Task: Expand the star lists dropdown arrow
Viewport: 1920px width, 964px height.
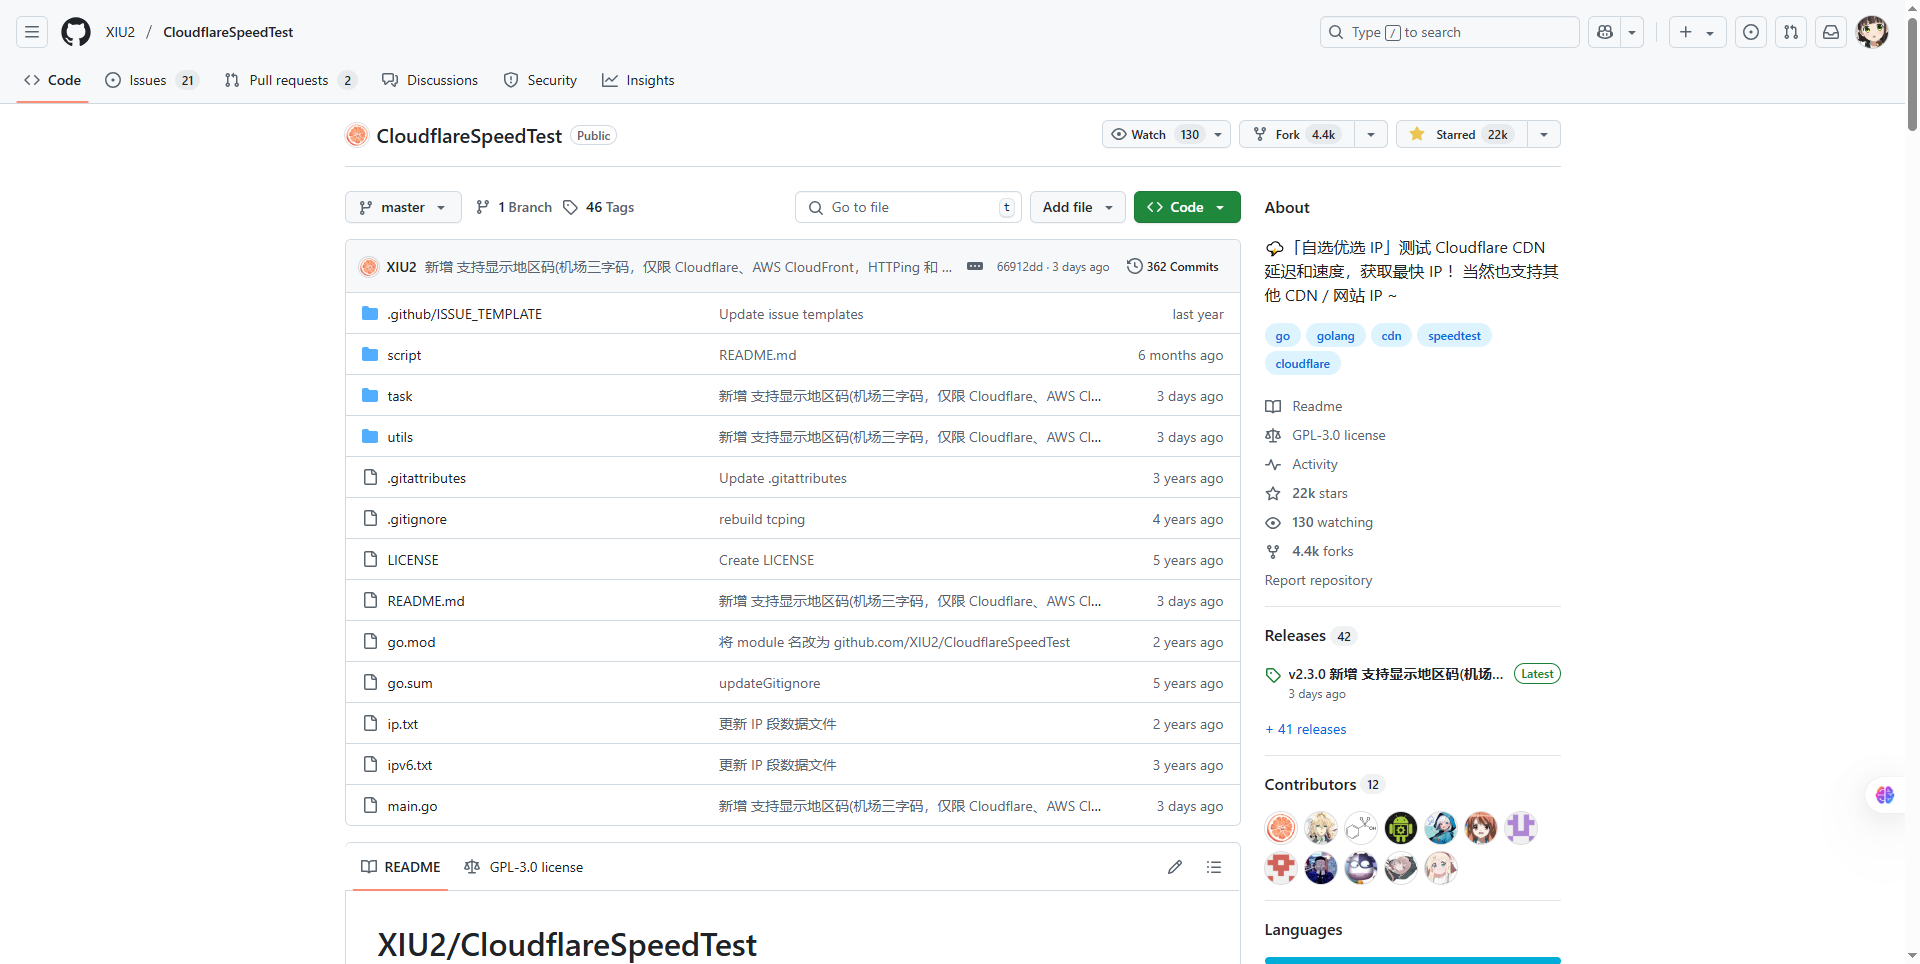Action: pos(1544,134)
